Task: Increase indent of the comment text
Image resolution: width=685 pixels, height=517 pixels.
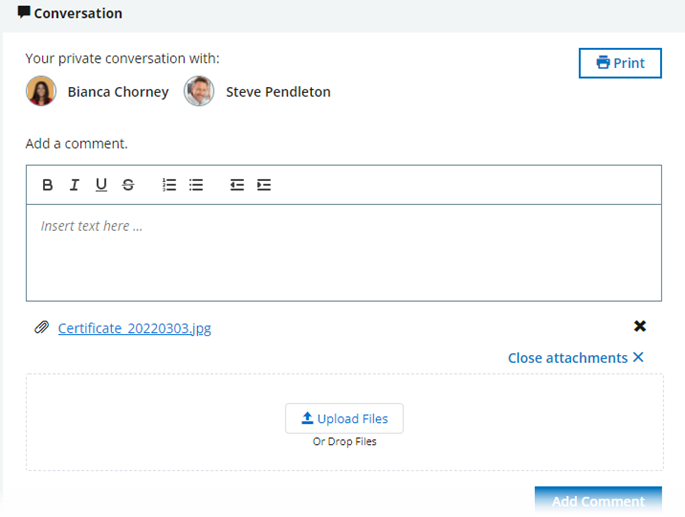Action: [x=264, y=185]
